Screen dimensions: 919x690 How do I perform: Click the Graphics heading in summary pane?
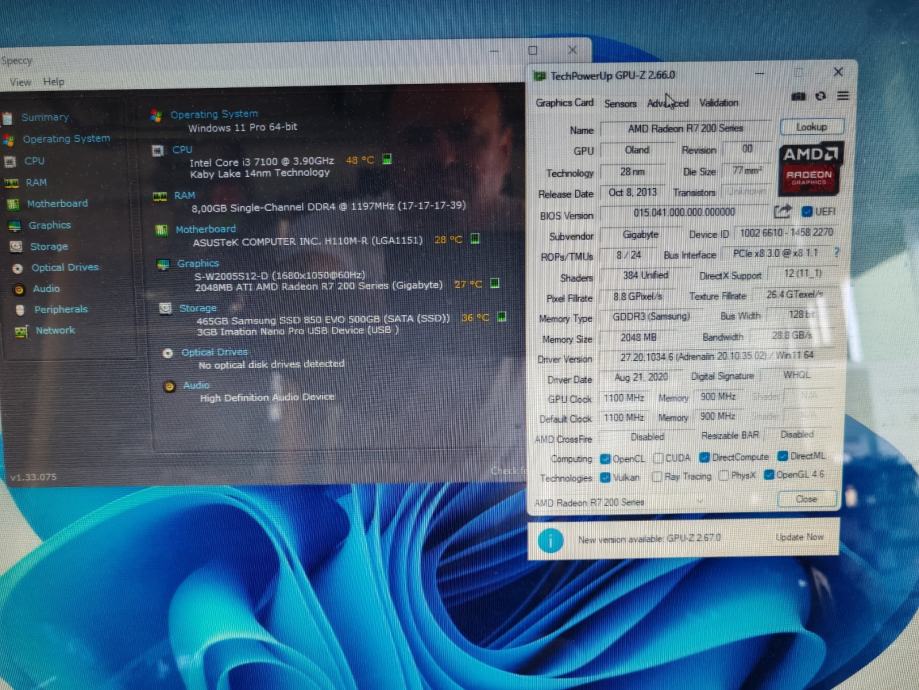[x=198, y=264]
